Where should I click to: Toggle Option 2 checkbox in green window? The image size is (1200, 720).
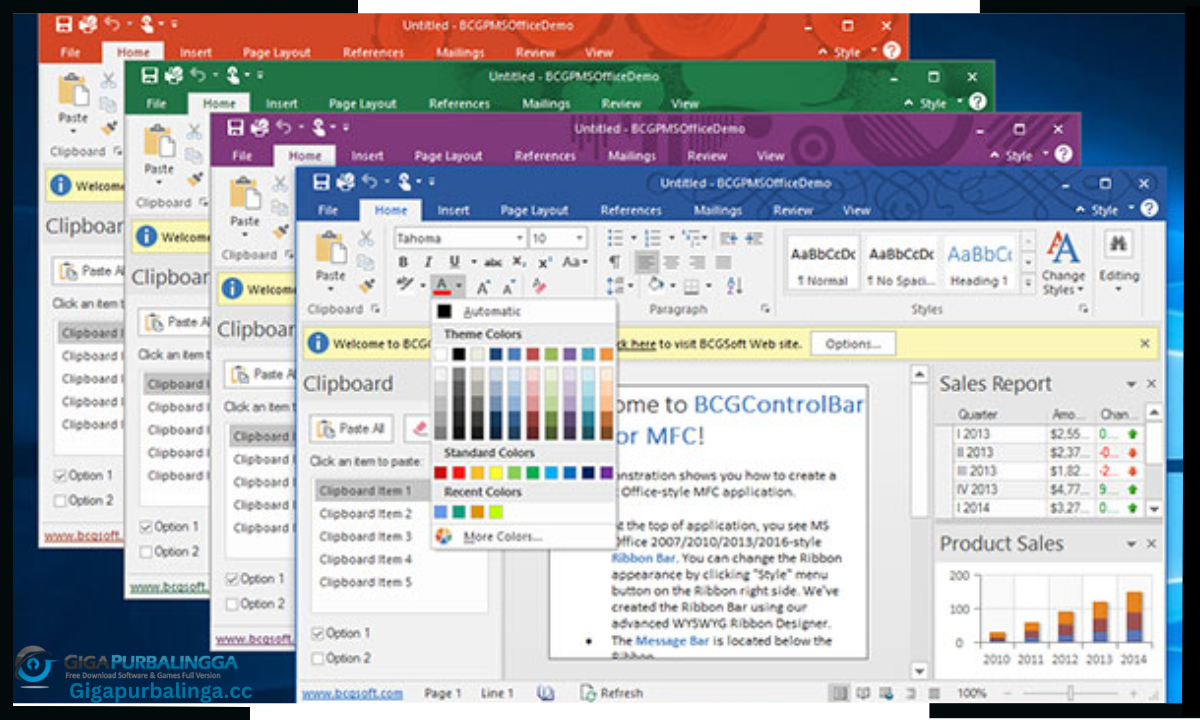146,551
